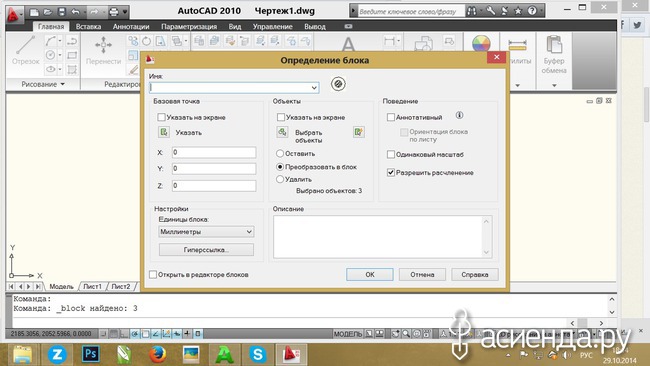Screen dimensions: 650x366
Task: Click the Save diskette icon in quick access toolbar
Action: [x=61, y=12]
